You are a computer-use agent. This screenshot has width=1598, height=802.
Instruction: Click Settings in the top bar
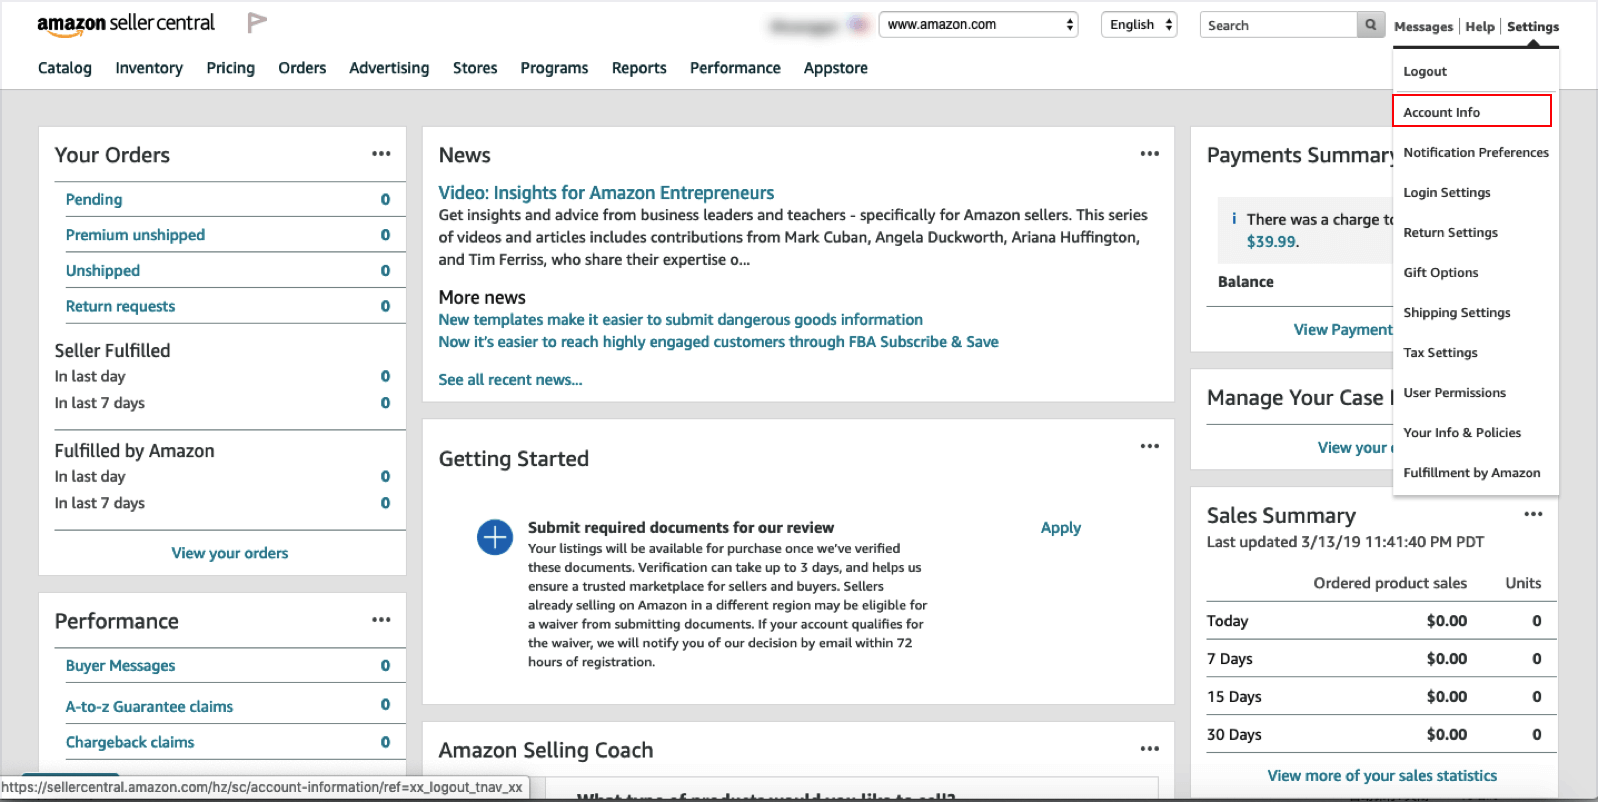(x=1533, y=27)
